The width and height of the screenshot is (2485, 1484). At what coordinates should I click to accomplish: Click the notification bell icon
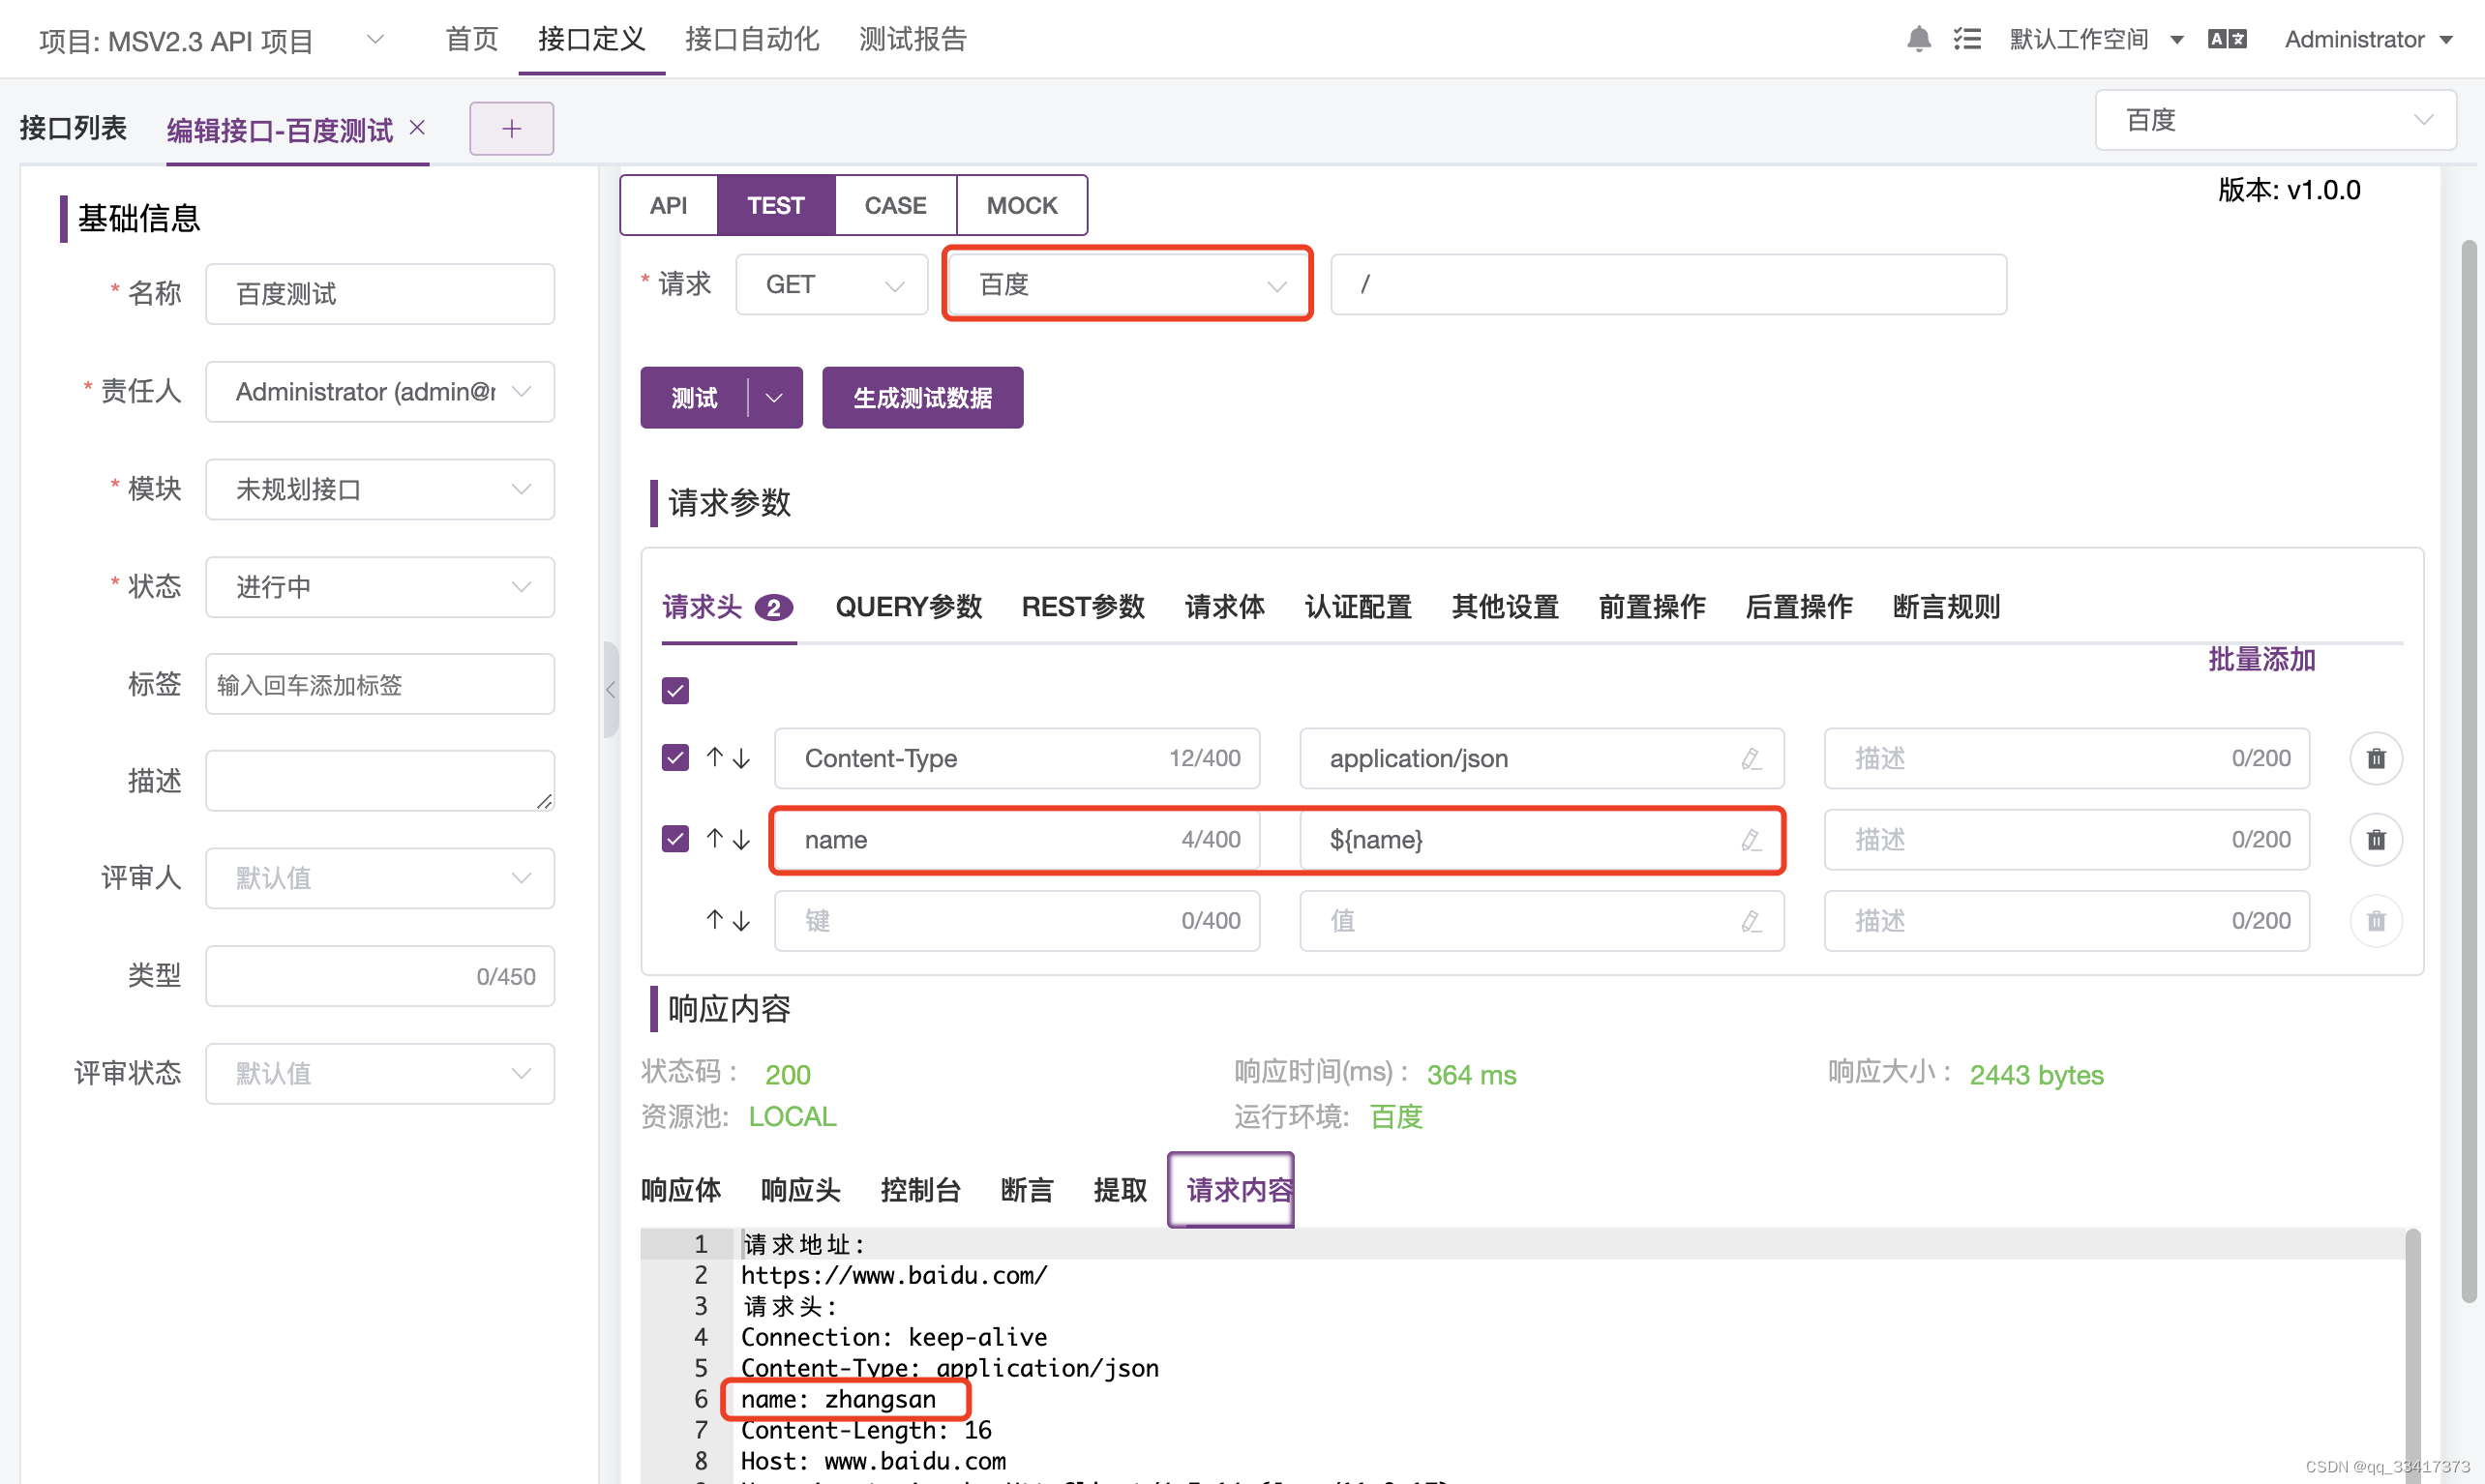pyautogui.click(x=1917, y=39)
